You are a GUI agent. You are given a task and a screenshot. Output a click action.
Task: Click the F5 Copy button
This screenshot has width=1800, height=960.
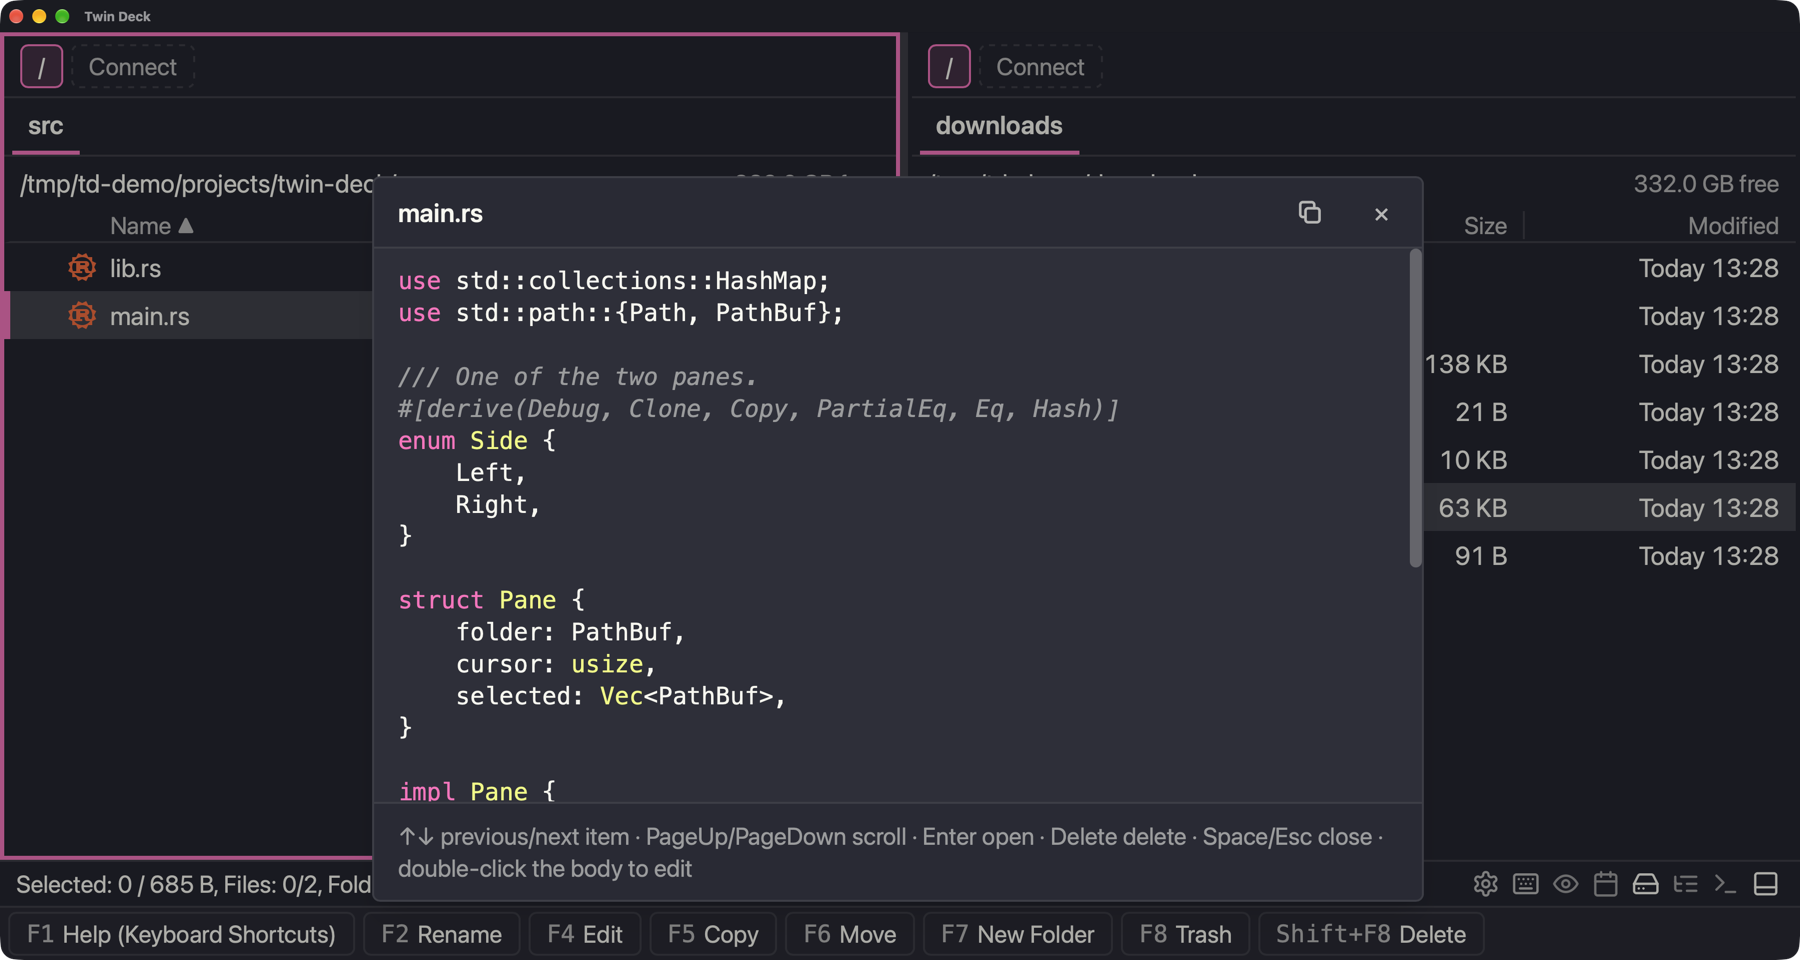click(713, 934)
